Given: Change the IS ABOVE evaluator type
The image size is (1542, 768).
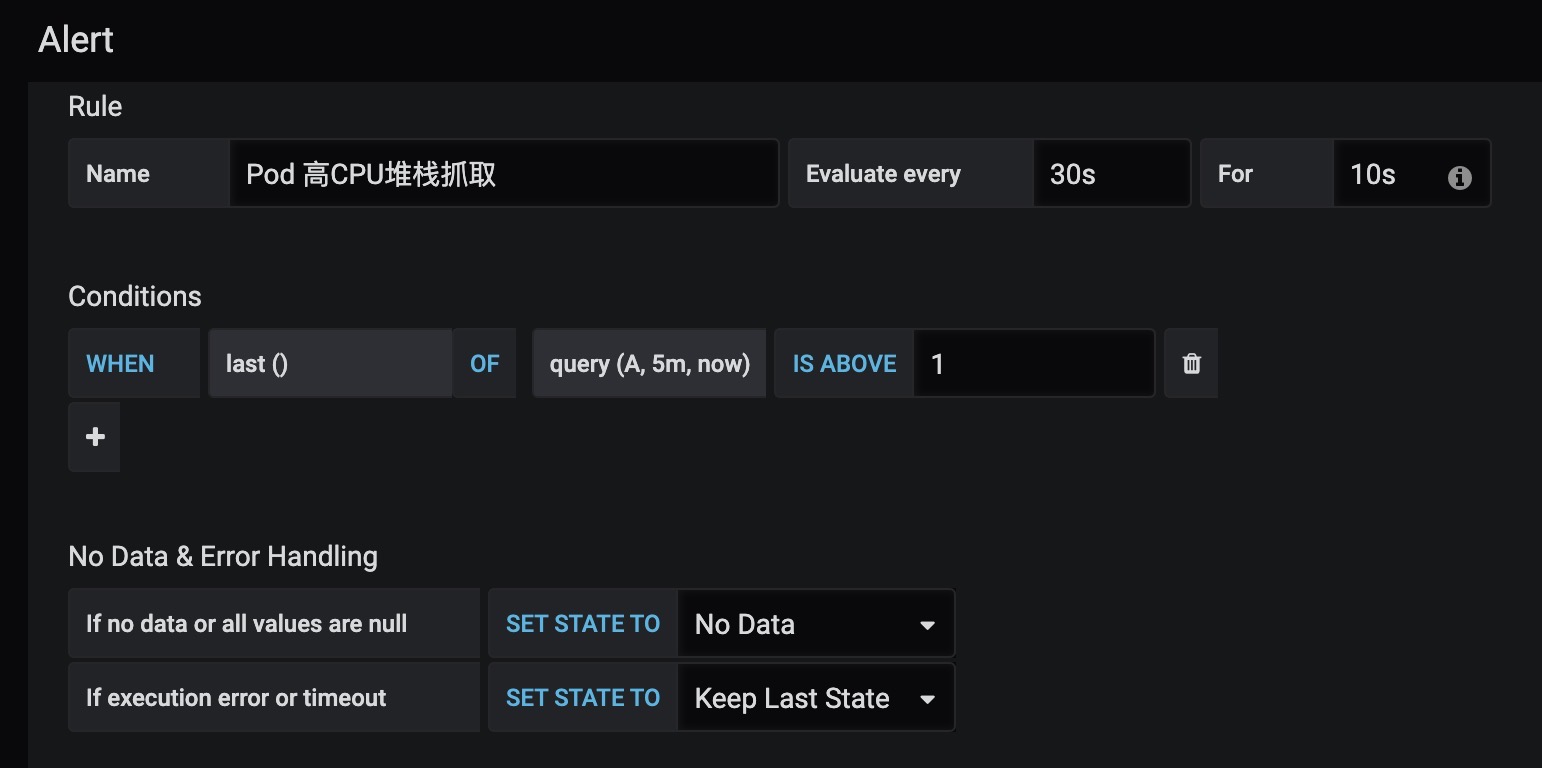Looking at the screenshot, I should (x=844, y=364).
